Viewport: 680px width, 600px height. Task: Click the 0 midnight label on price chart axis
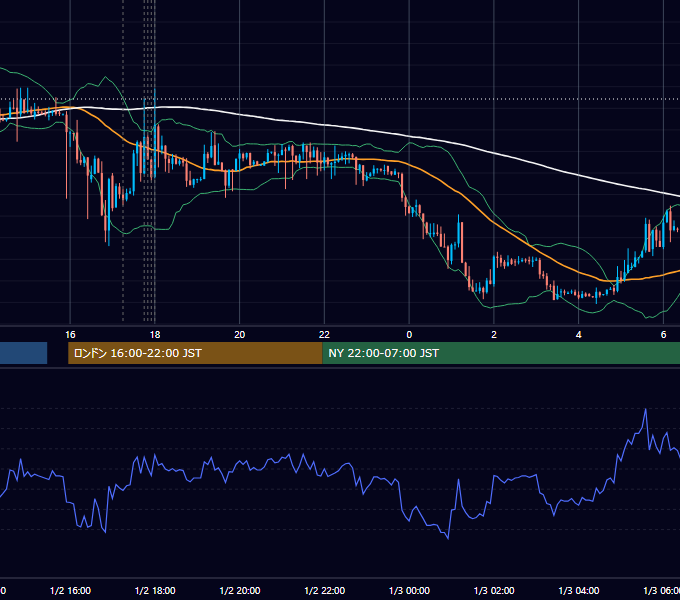coord(409,335)
